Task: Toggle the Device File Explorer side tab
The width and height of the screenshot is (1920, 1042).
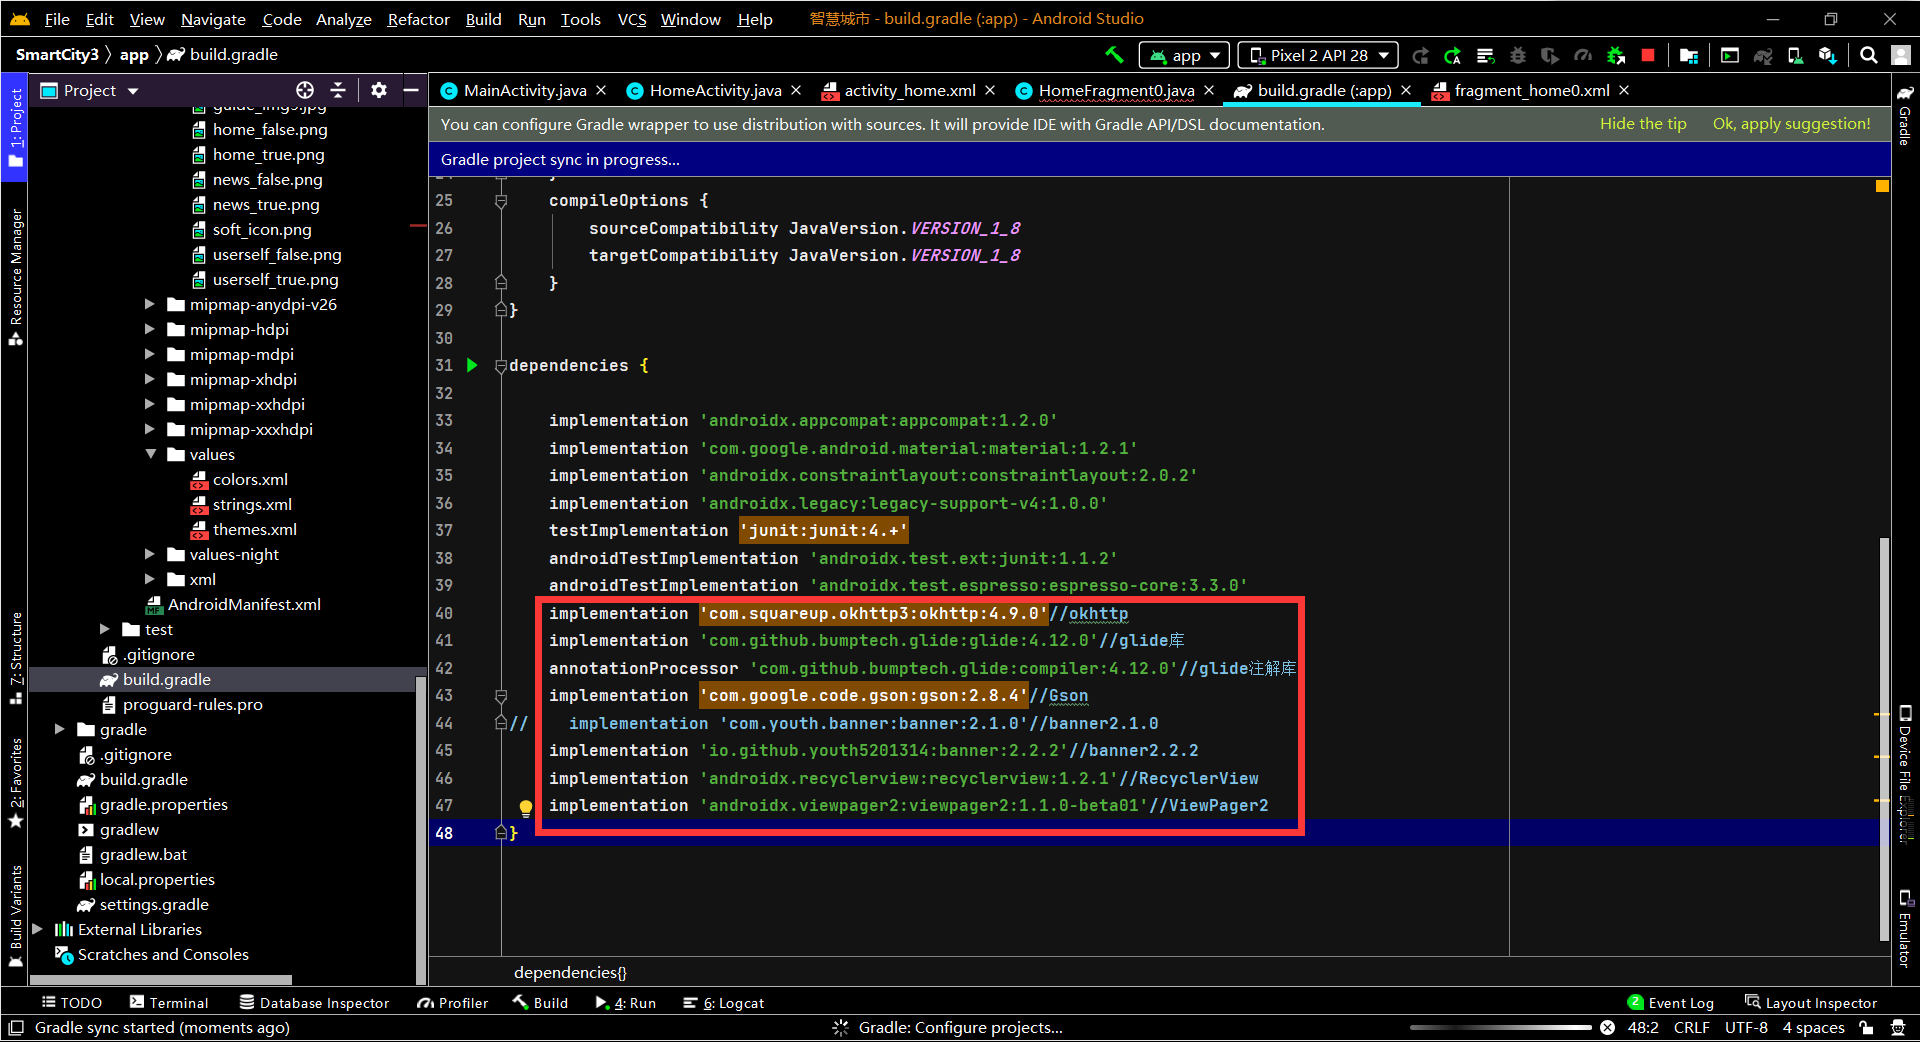Action: [x=1905, y=774]
